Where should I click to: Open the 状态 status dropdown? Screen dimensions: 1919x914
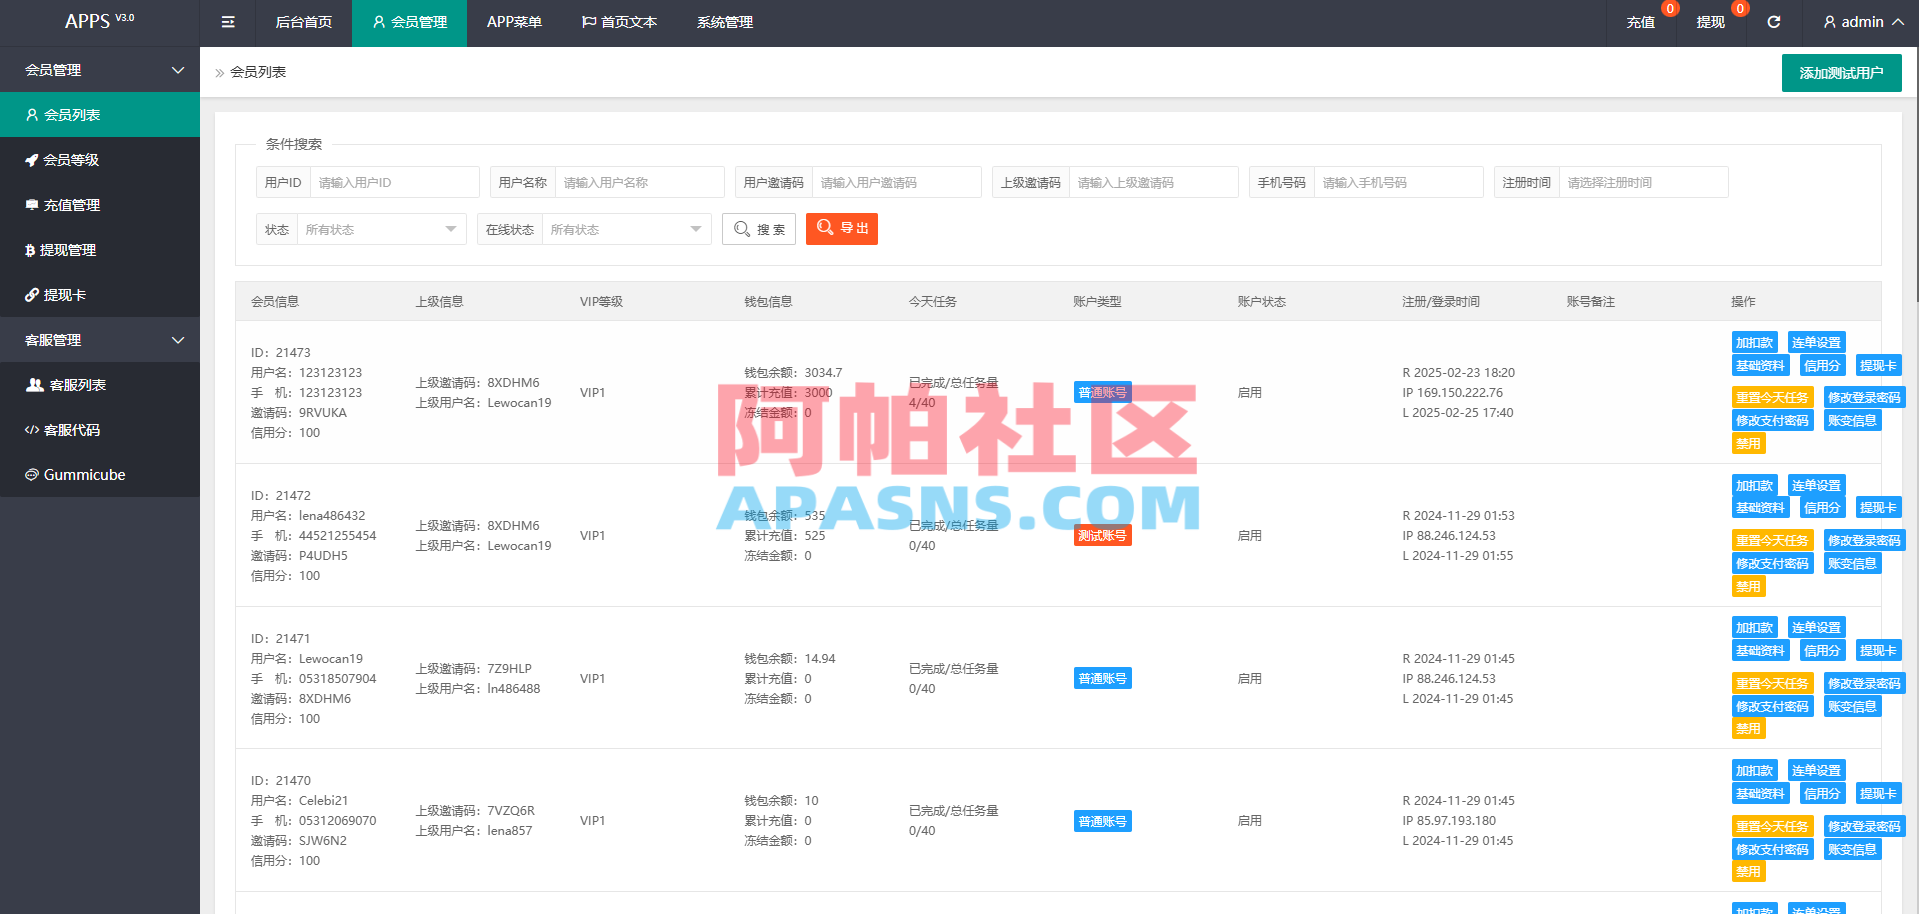pyautogui.click(x=380, y=229)
